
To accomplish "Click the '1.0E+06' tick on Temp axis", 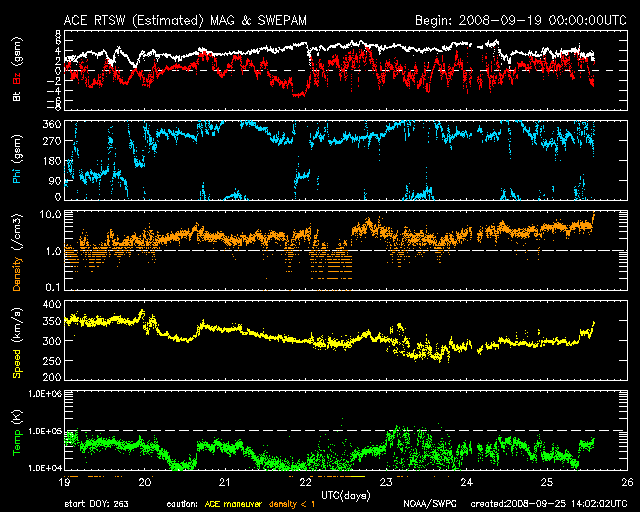I will coord(45,394).
